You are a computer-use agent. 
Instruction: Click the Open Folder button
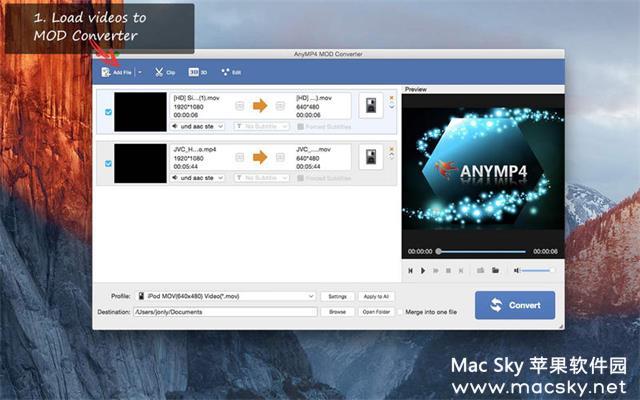coord(376,312)
